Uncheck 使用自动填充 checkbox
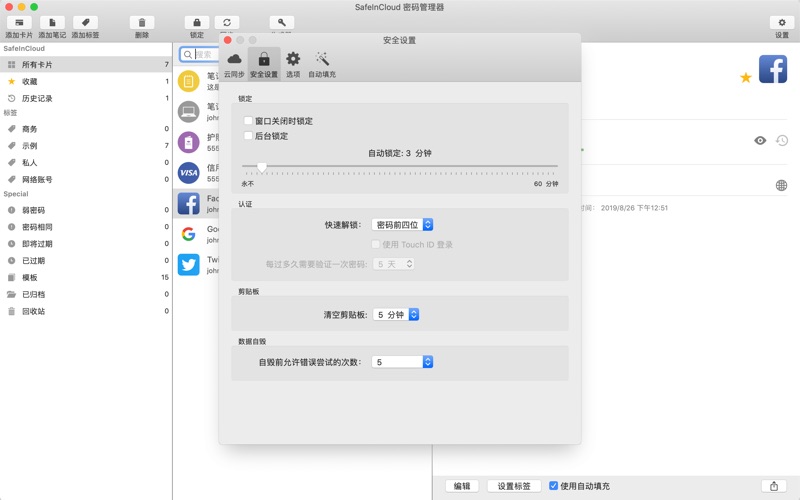Image resolution: width=800 pixels, height=500 pixels. point(554,486)
